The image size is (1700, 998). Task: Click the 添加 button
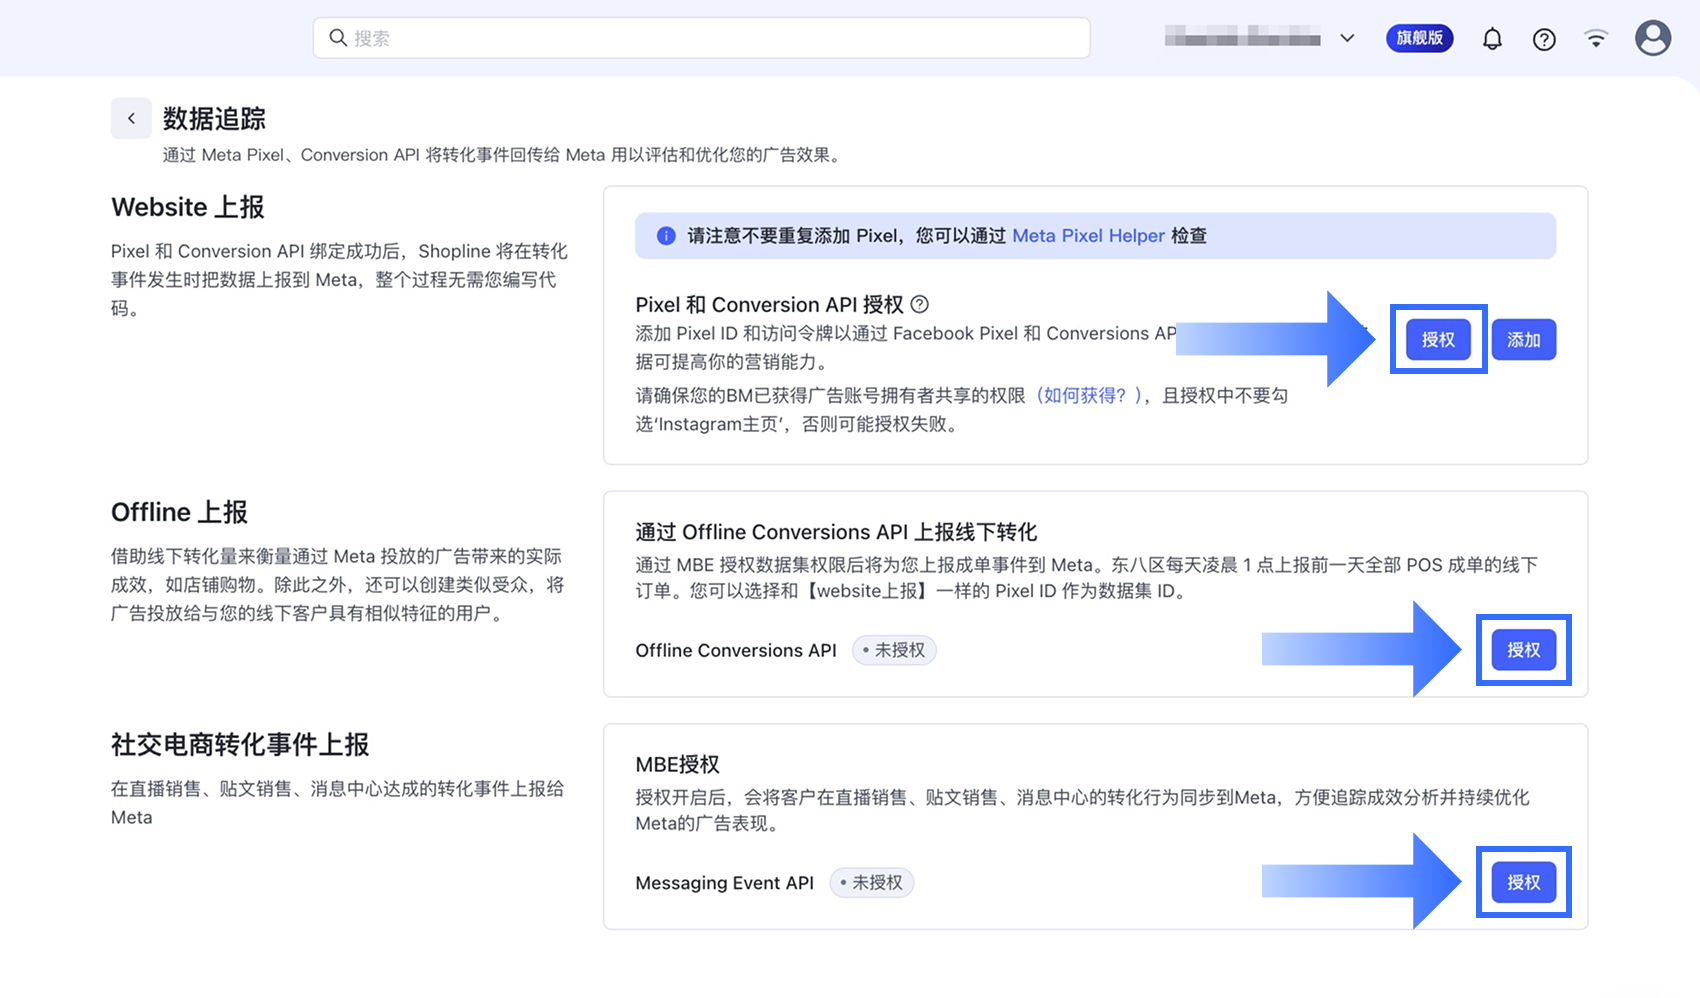tap(1524, 340)
